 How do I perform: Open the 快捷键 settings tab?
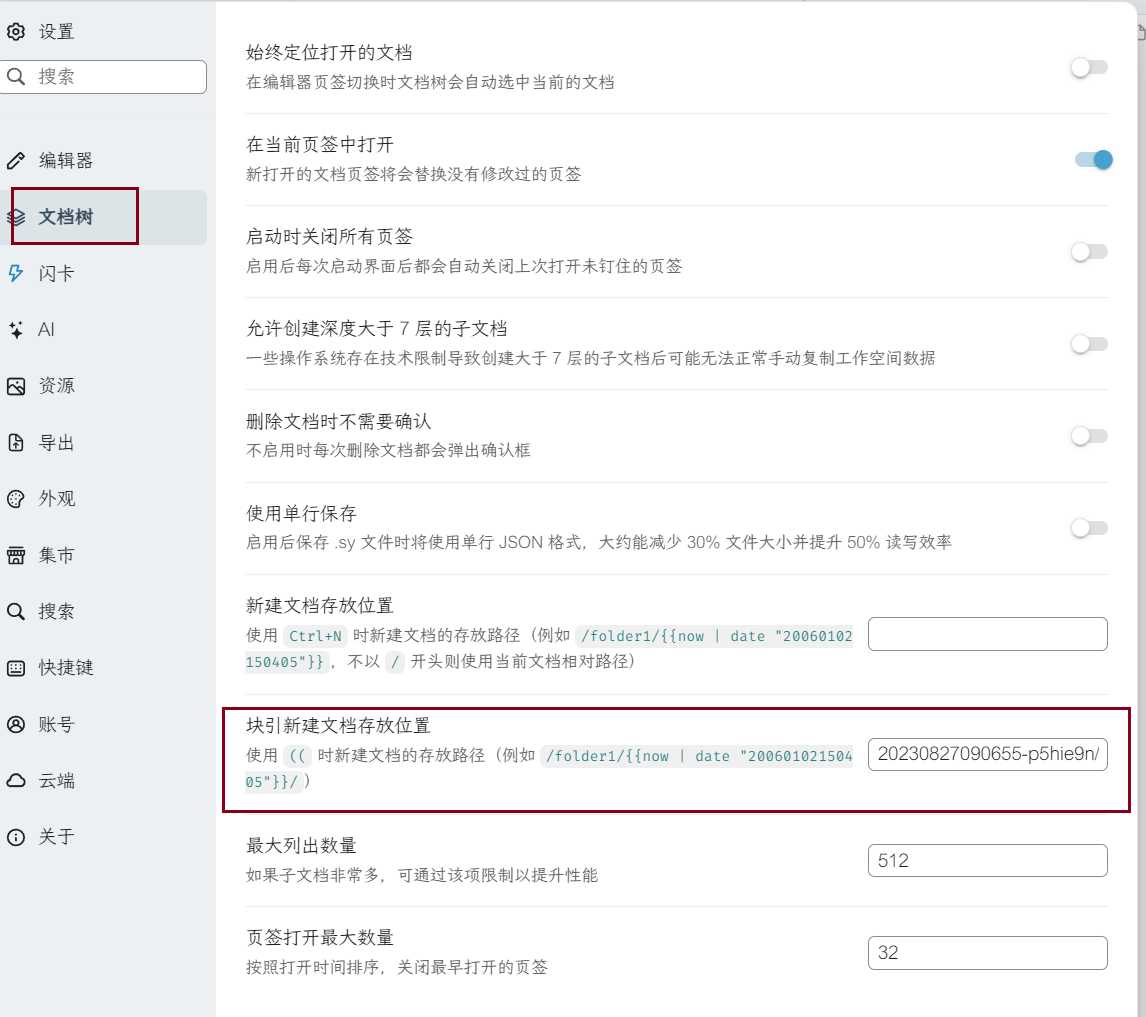coord(104,668)
